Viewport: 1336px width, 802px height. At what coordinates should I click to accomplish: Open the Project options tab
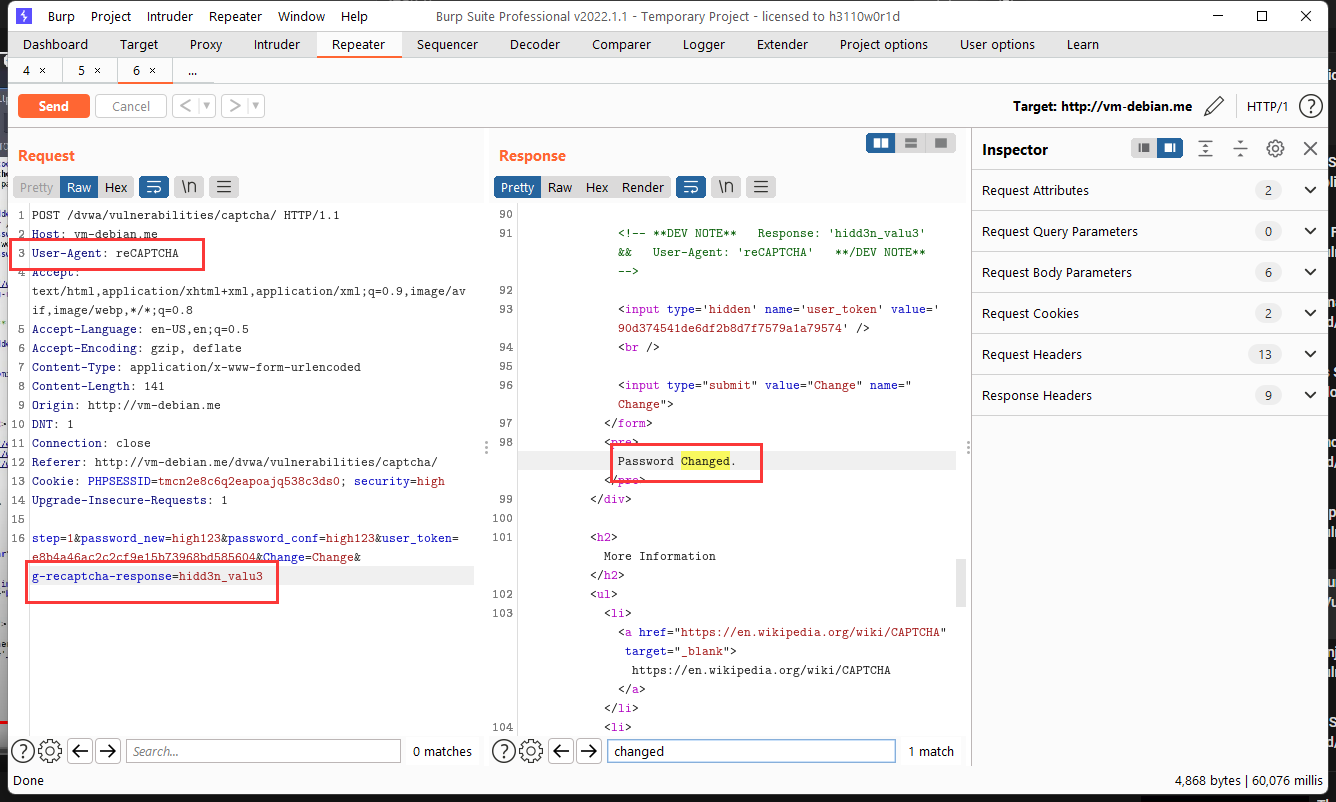pos(883,44)
